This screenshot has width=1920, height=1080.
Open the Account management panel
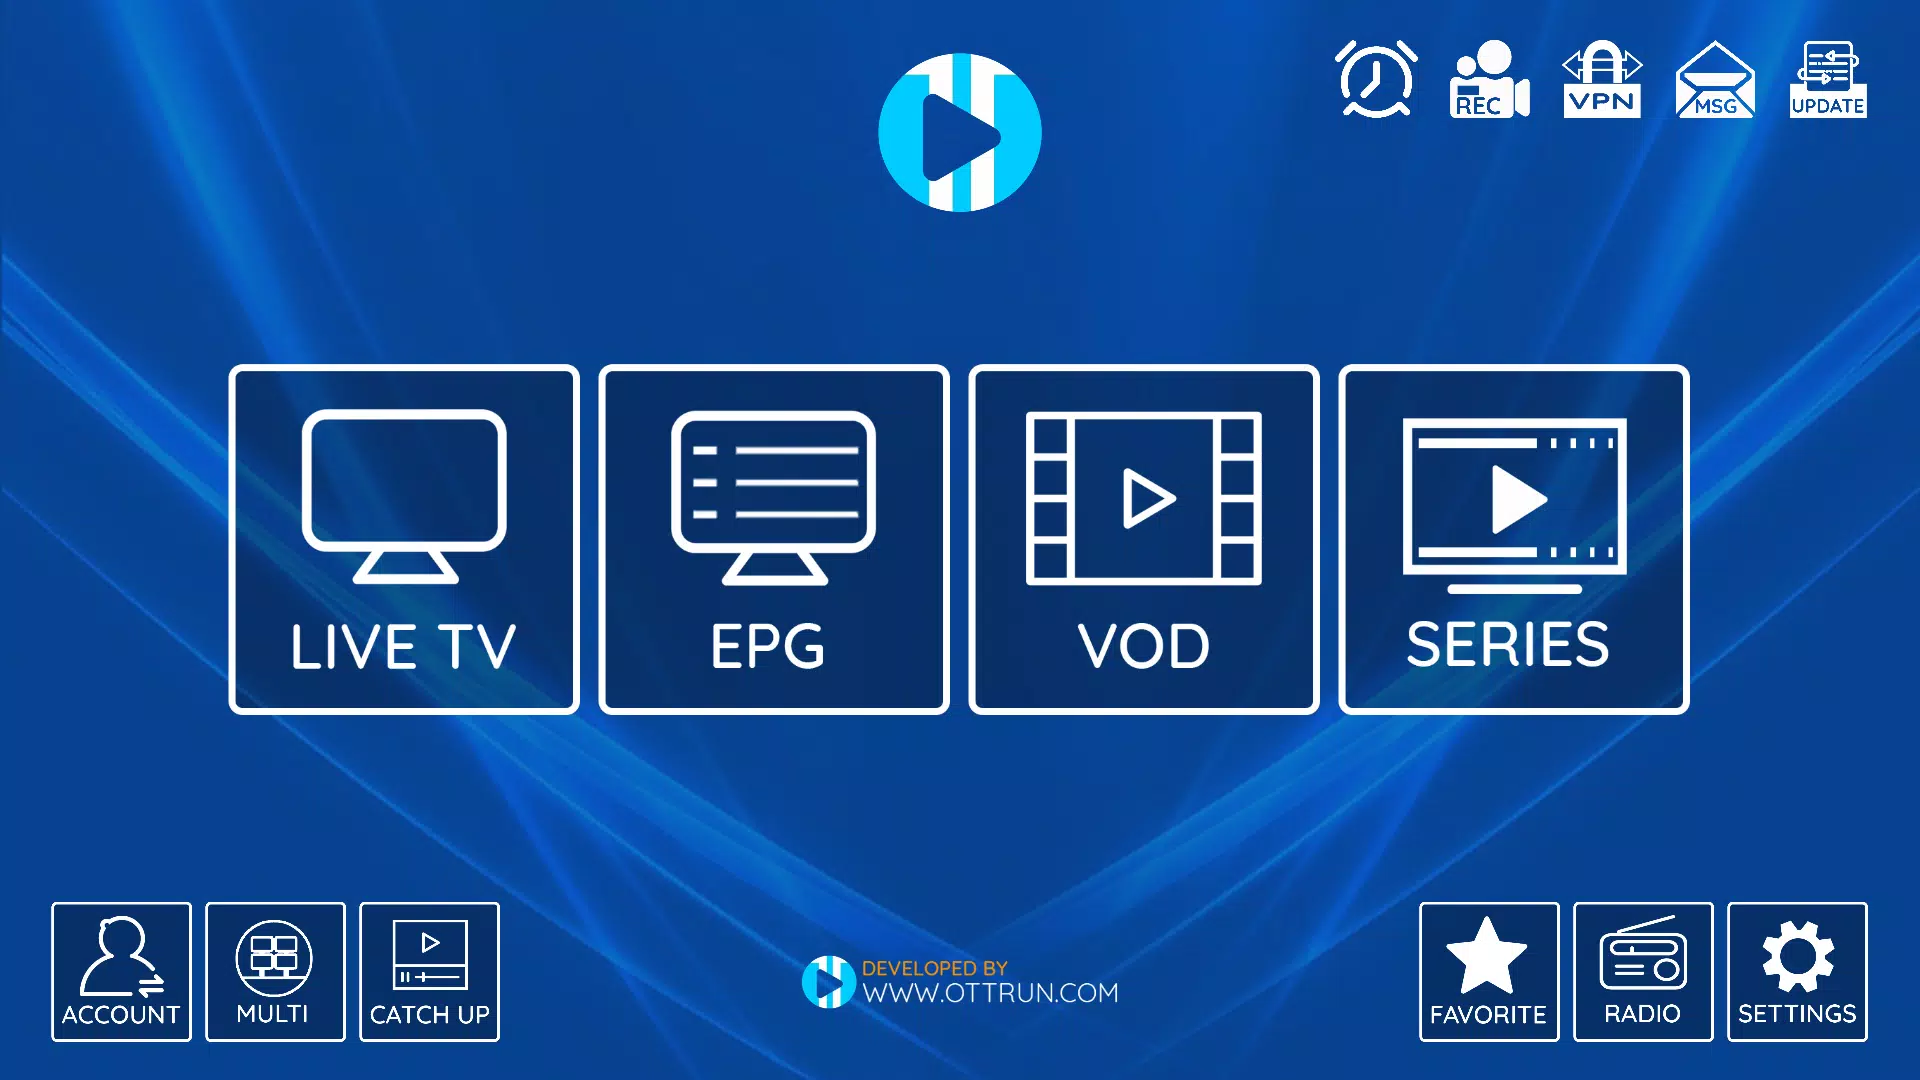point(120,971)
